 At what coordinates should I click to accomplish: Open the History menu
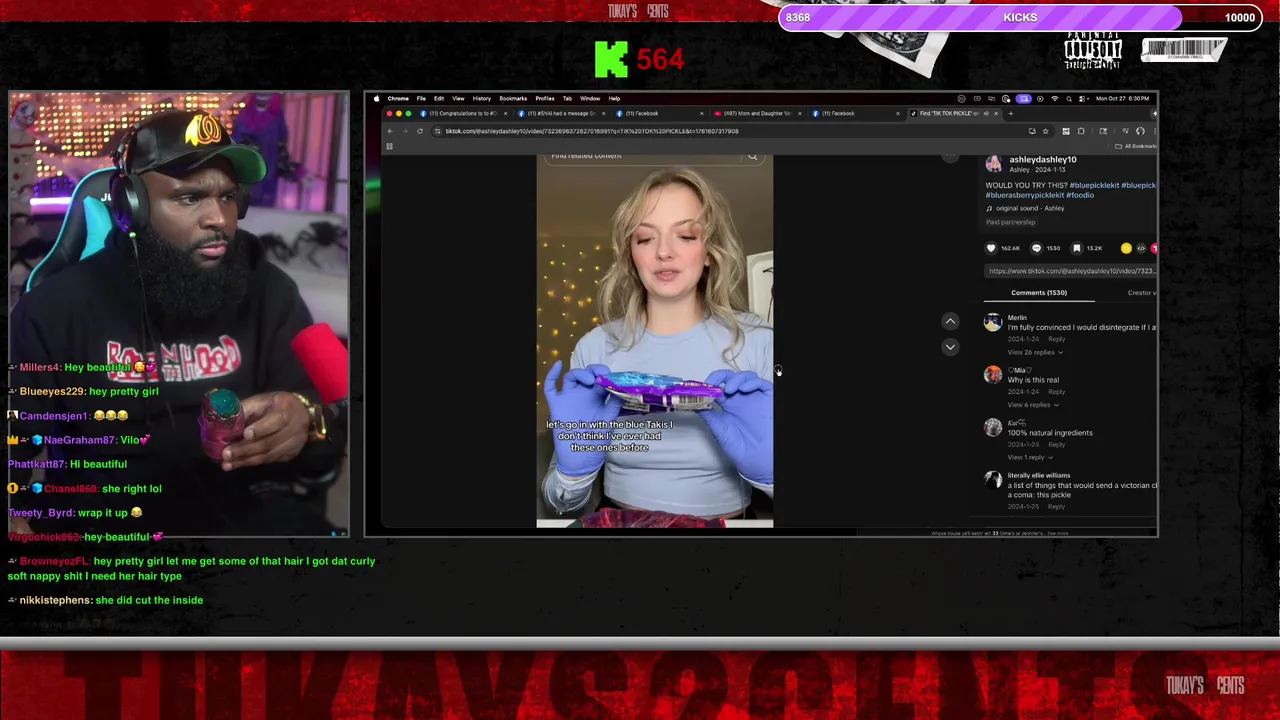[481, 98]
